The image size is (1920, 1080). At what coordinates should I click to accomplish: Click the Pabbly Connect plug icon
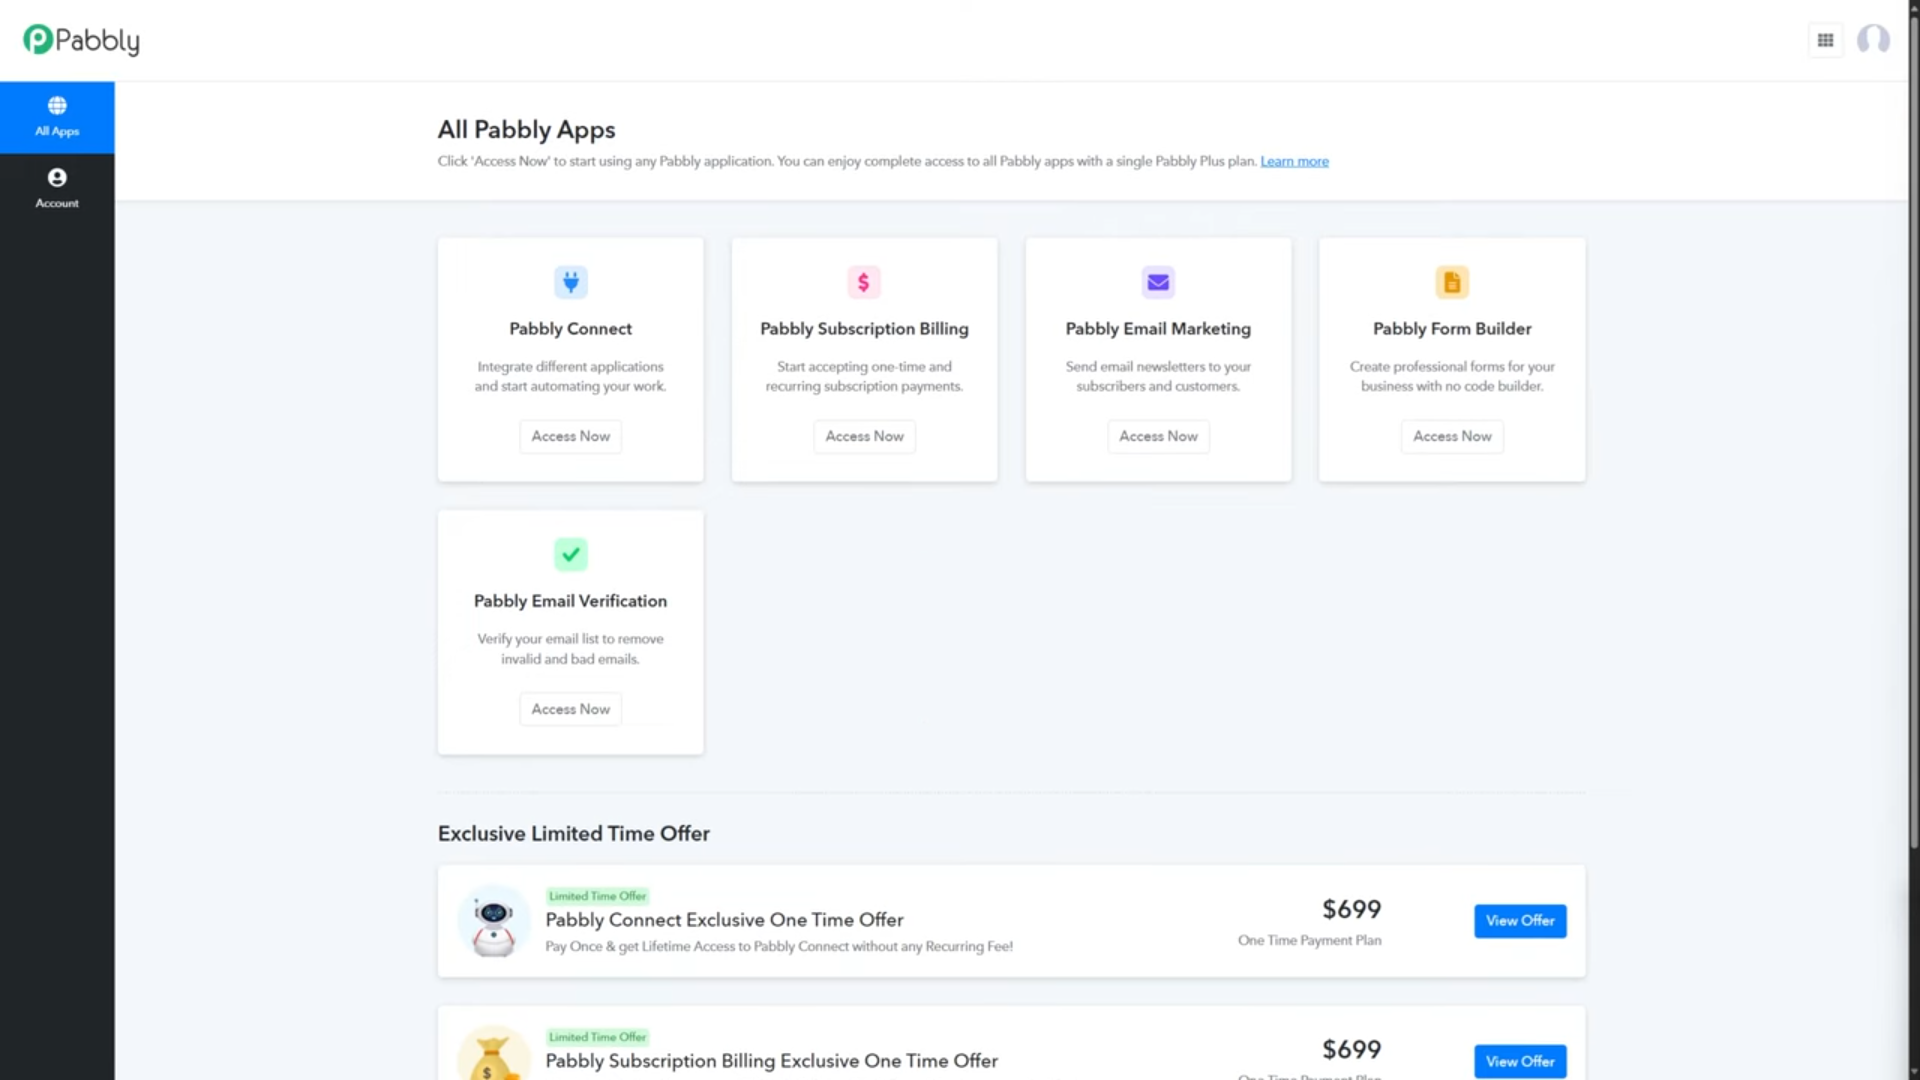(x=571, y=282)
